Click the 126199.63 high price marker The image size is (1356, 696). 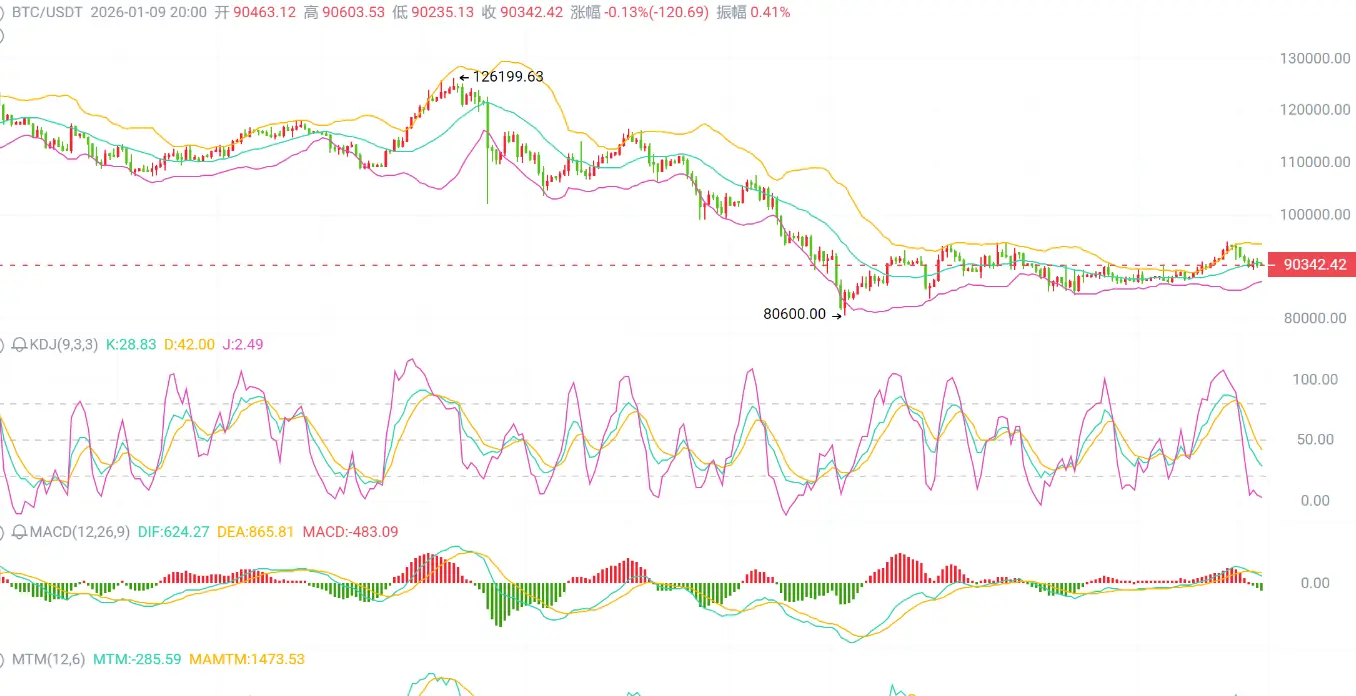tap(508, 76)
